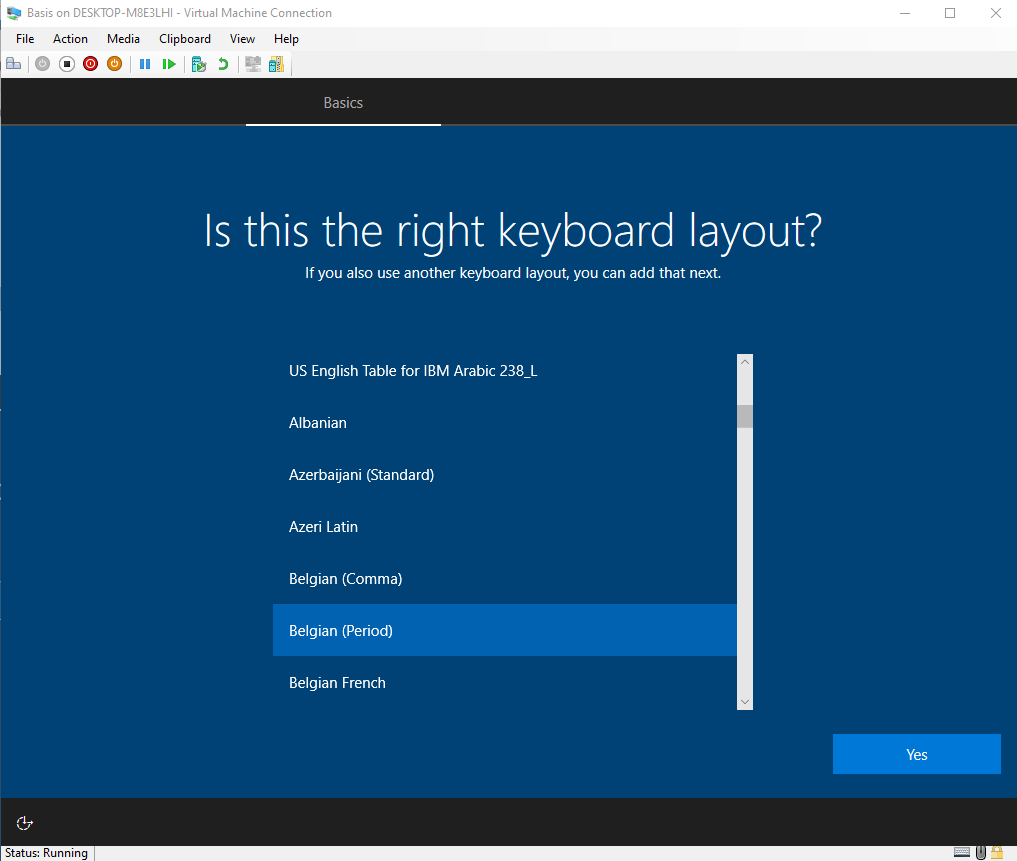Click the green Reset icon
This screenshot has width=1017, height=861.
pos(169,64)
